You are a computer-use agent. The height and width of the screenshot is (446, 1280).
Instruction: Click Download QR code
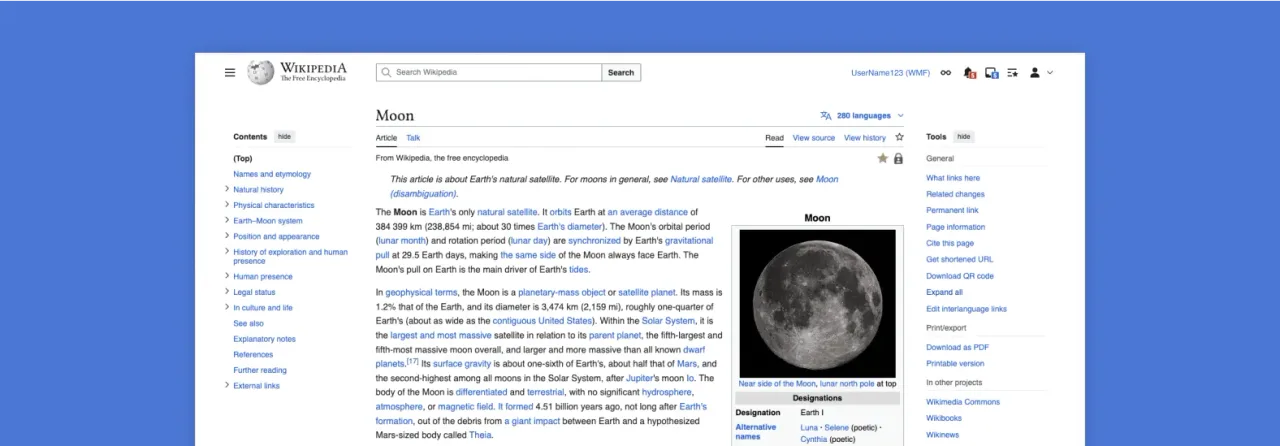[960, 276]
